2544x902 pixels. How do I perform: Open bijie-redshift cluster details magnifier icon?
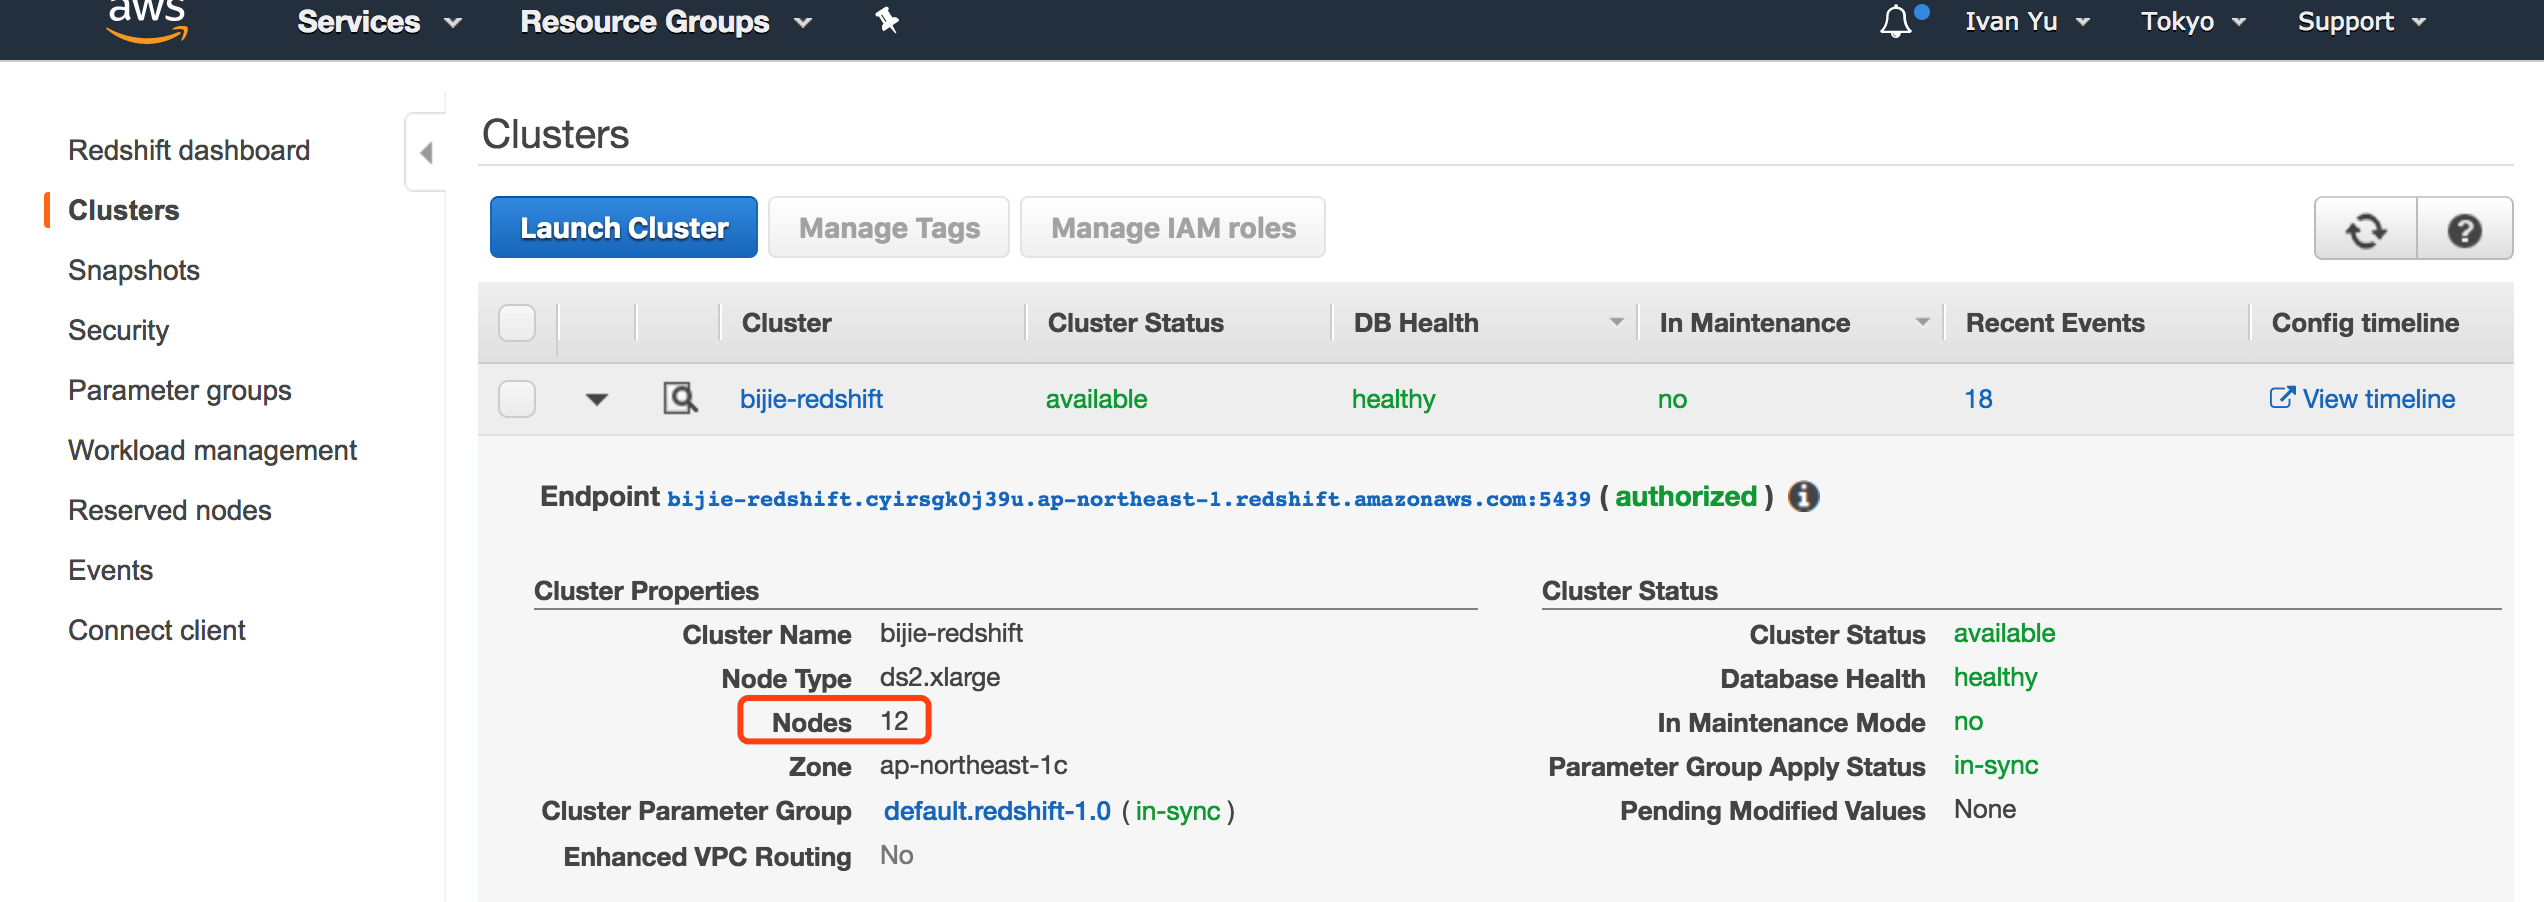pos(680,398)
